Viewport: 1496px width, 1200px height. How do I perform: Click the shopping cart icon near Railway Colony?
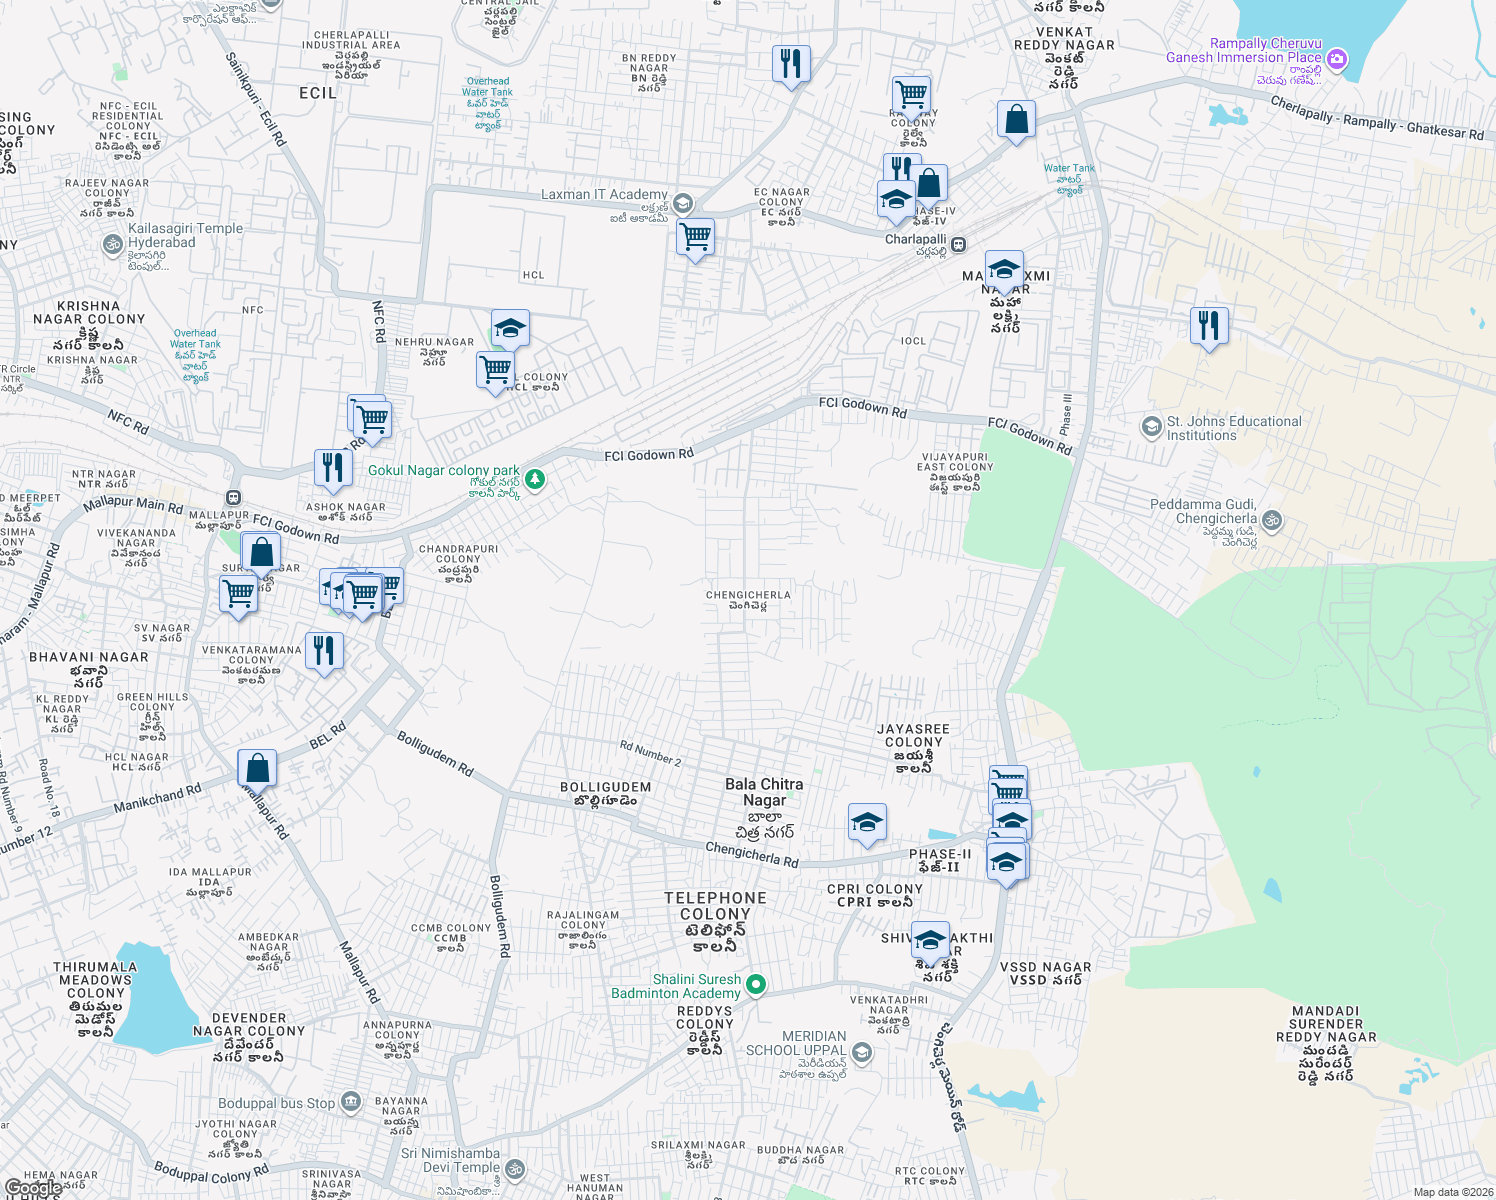point(911,93)
